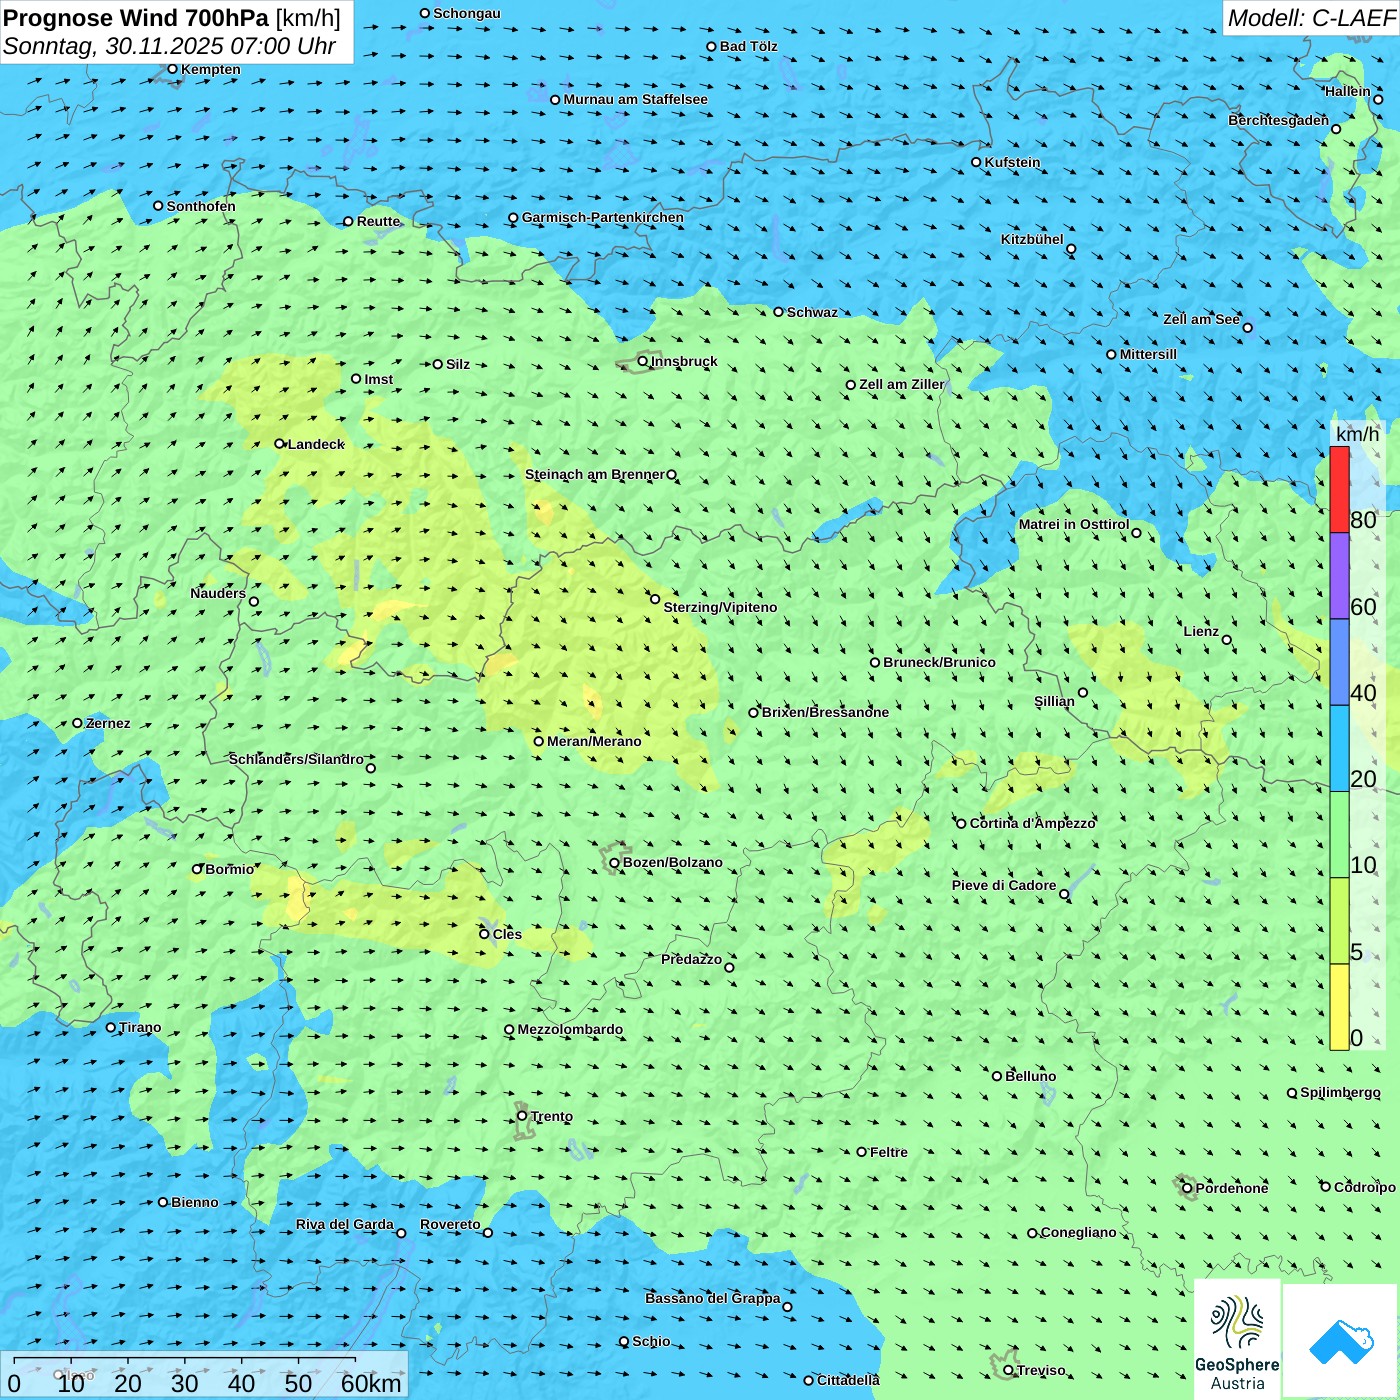
Task: Click the Innsbruck city marker
Action: click(643, 362)
